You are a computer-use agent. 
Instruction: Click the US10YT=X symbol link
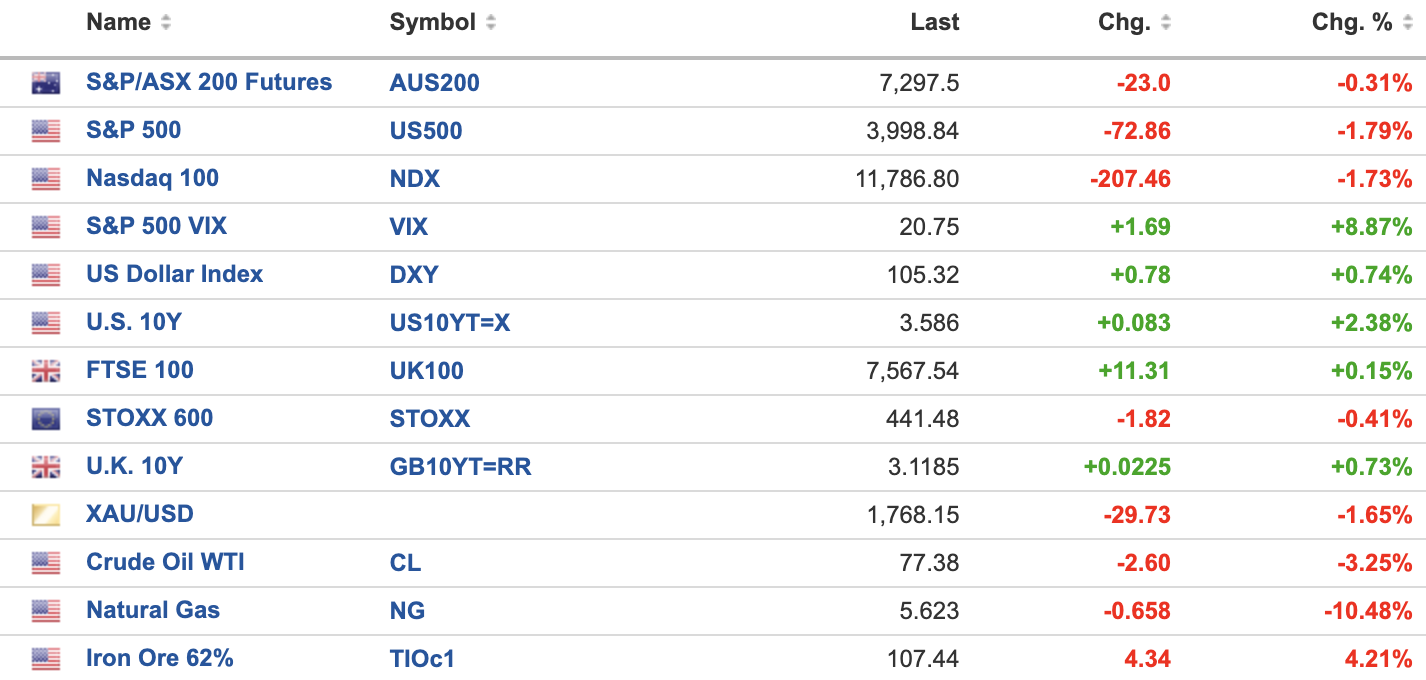tap(449, 323)
